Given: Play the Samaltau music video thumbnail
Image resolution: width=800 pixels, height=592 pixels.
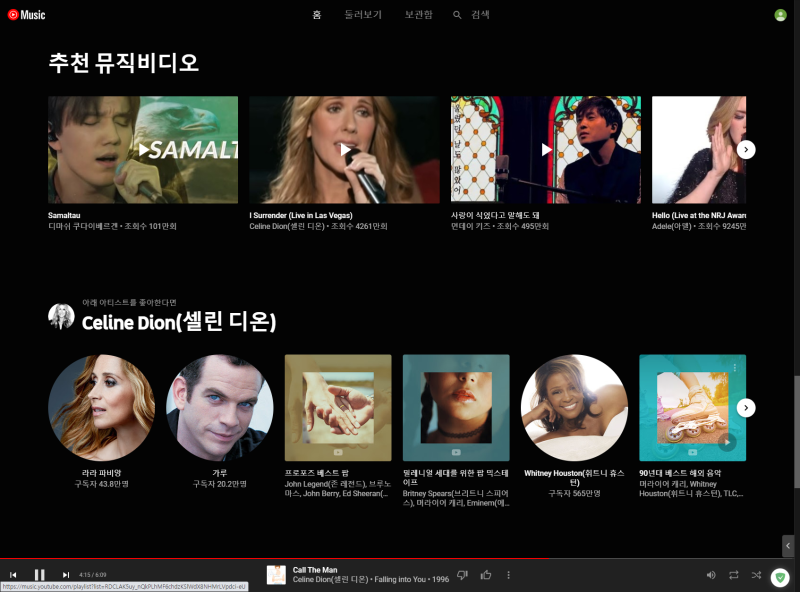Looking at the screenshot, I should [143, 150].
